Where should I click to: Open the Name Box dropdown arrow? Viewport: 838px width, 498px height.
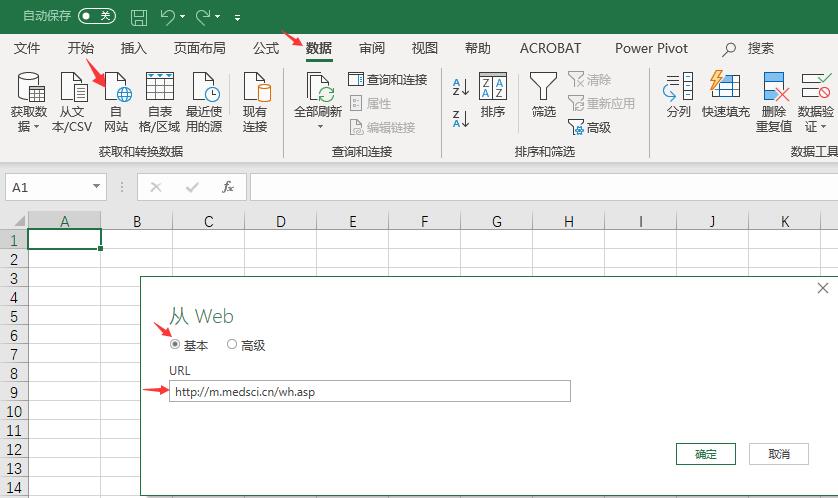pyautogui.click(x=97, y=187)
